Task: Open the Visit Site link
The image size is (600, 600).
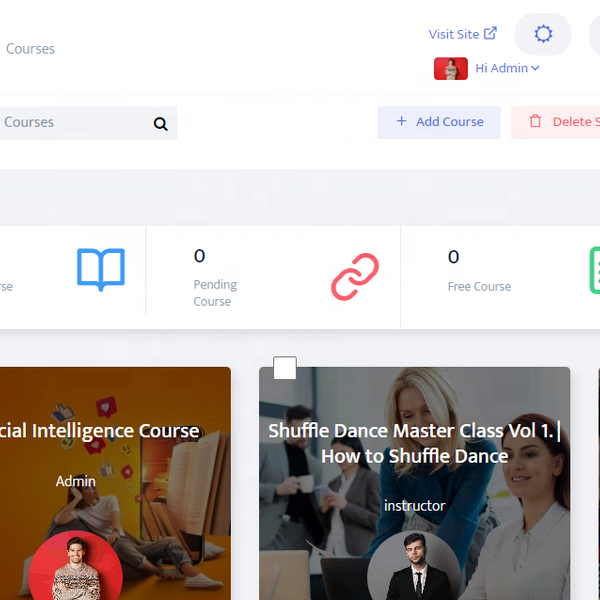Action: (x=462, y=34)
